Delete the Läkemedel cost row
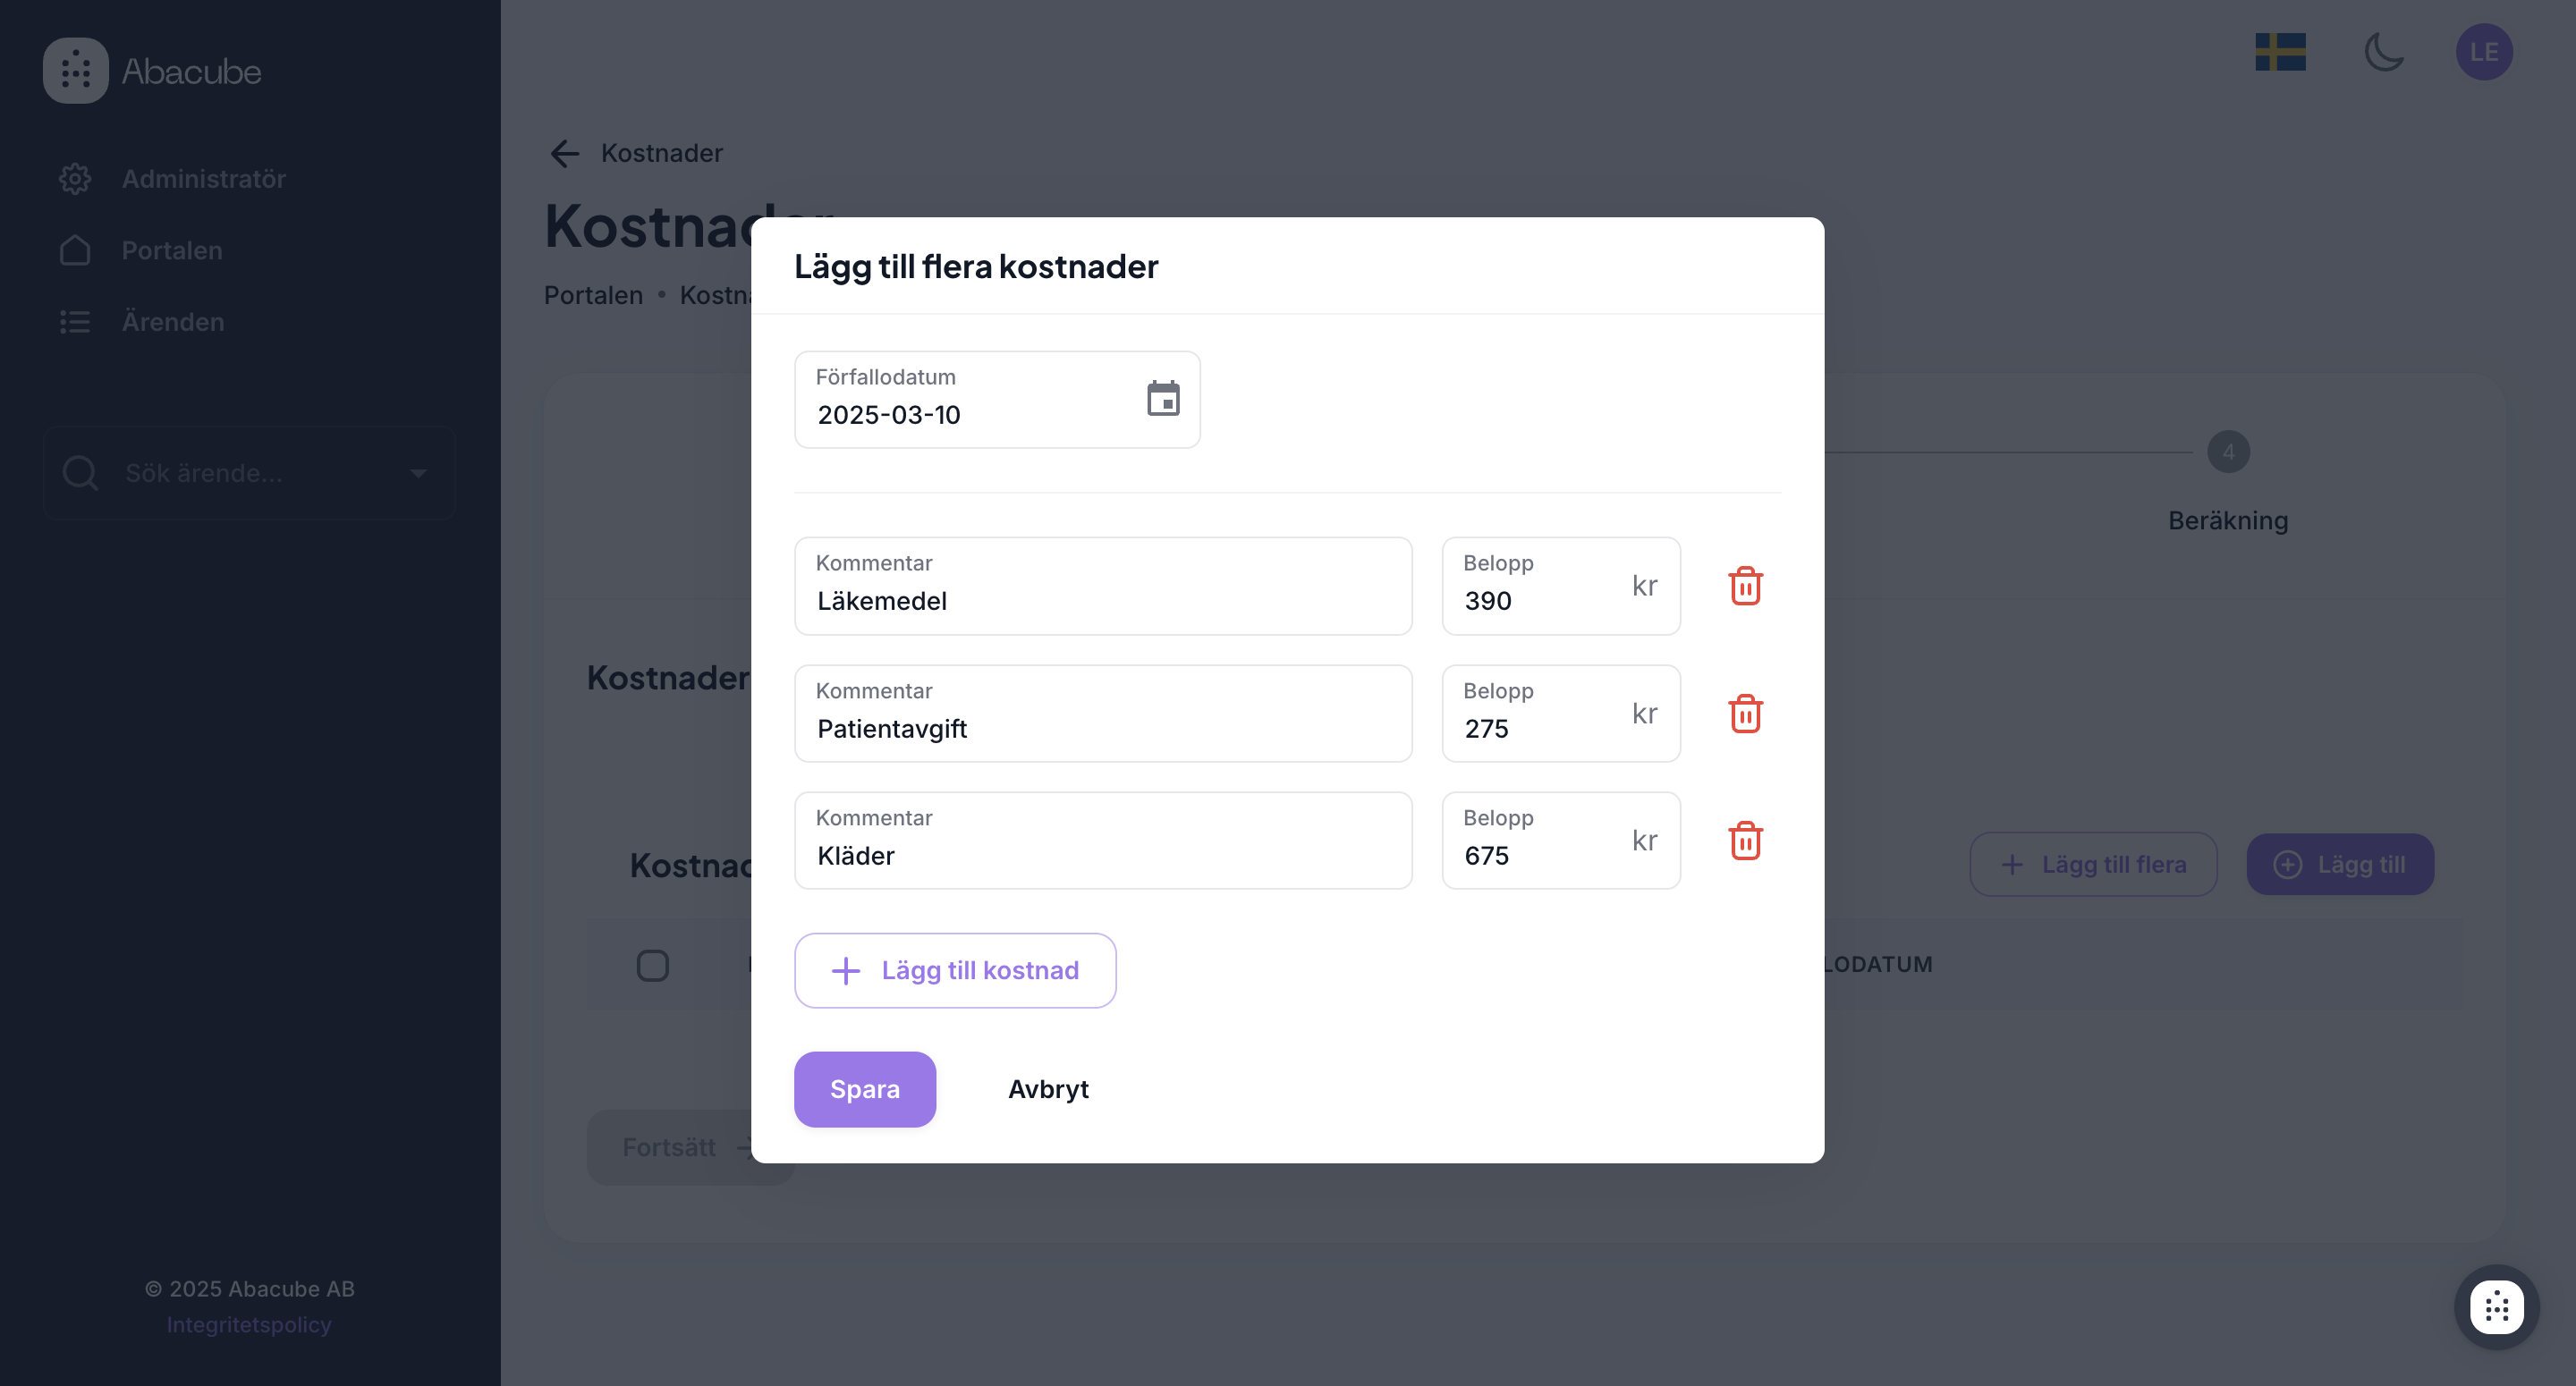Screen dimensions: 2576x1386 [x=1745, y=586]
